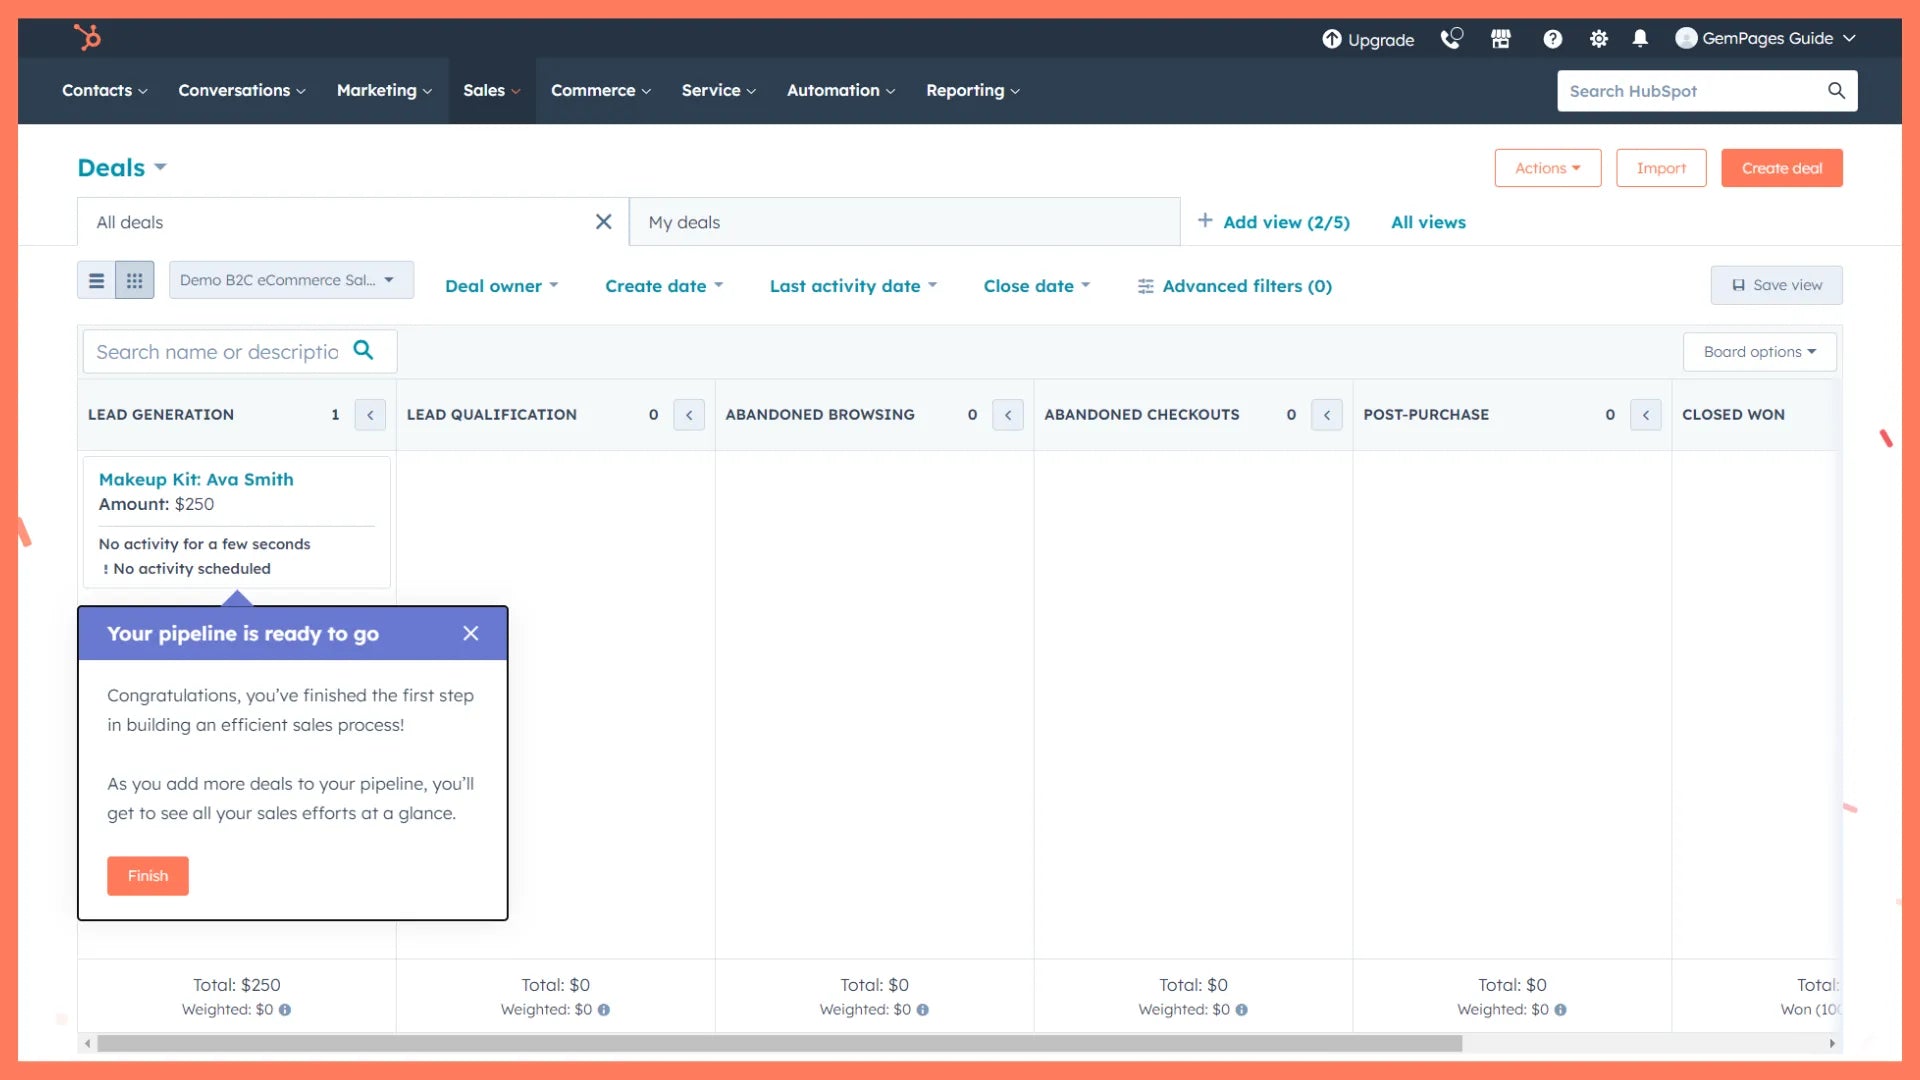Toggle to board/grid view layout icon
Image resolution: width=1920 pixels, height=1080 pixels.
pyautogui.click(x=133, y=280)
